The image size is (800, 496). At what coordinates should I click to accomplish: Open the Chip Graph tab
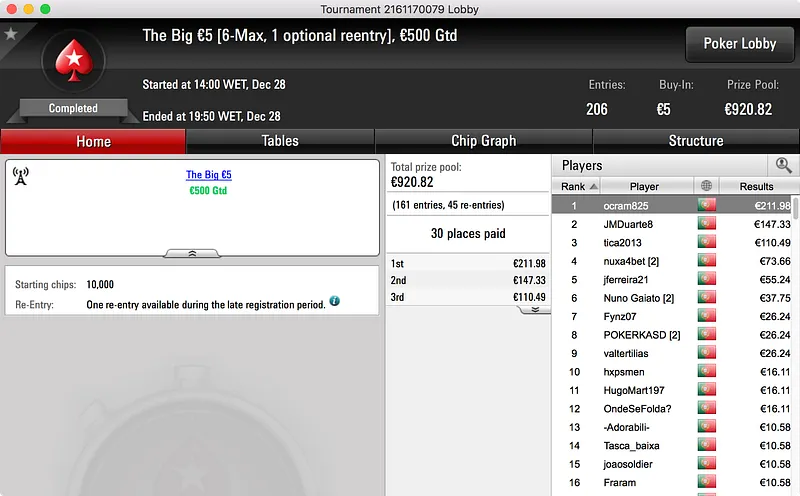coord(484,141)
